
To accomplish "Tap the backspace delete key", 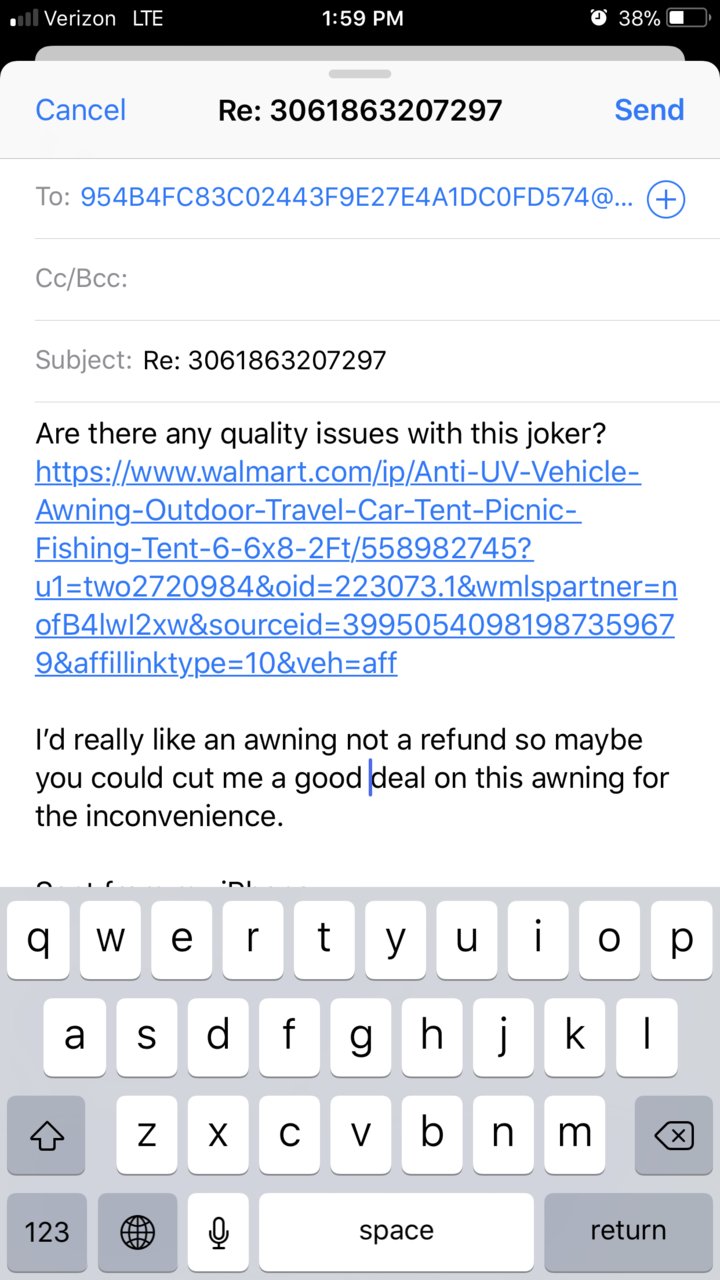I will coord(674,1135).
